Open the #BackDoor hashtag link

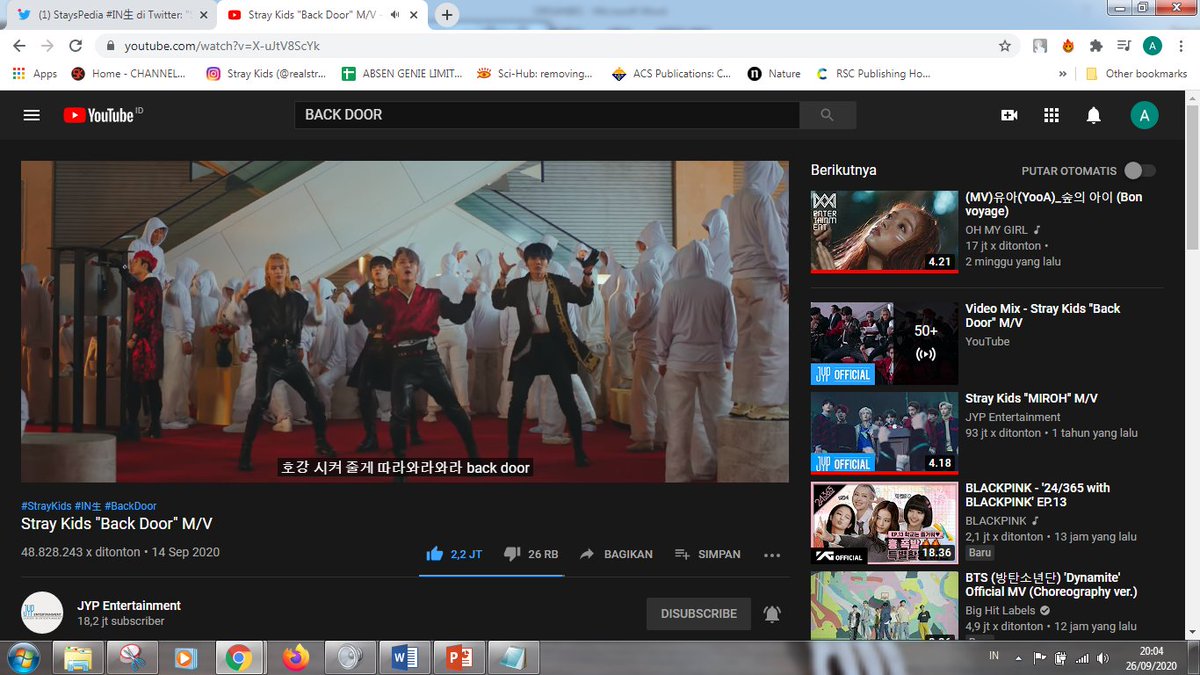coord(130,506)
